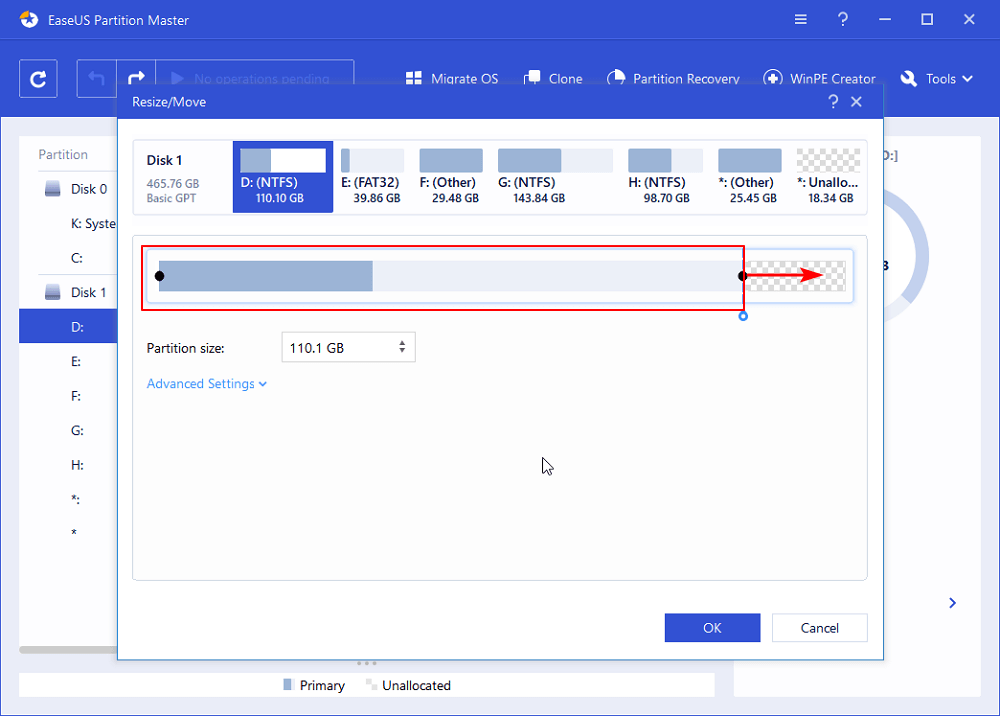Click the redo operation icon
This screenshot has height=716, width=1000.
(x=135, y=78)
